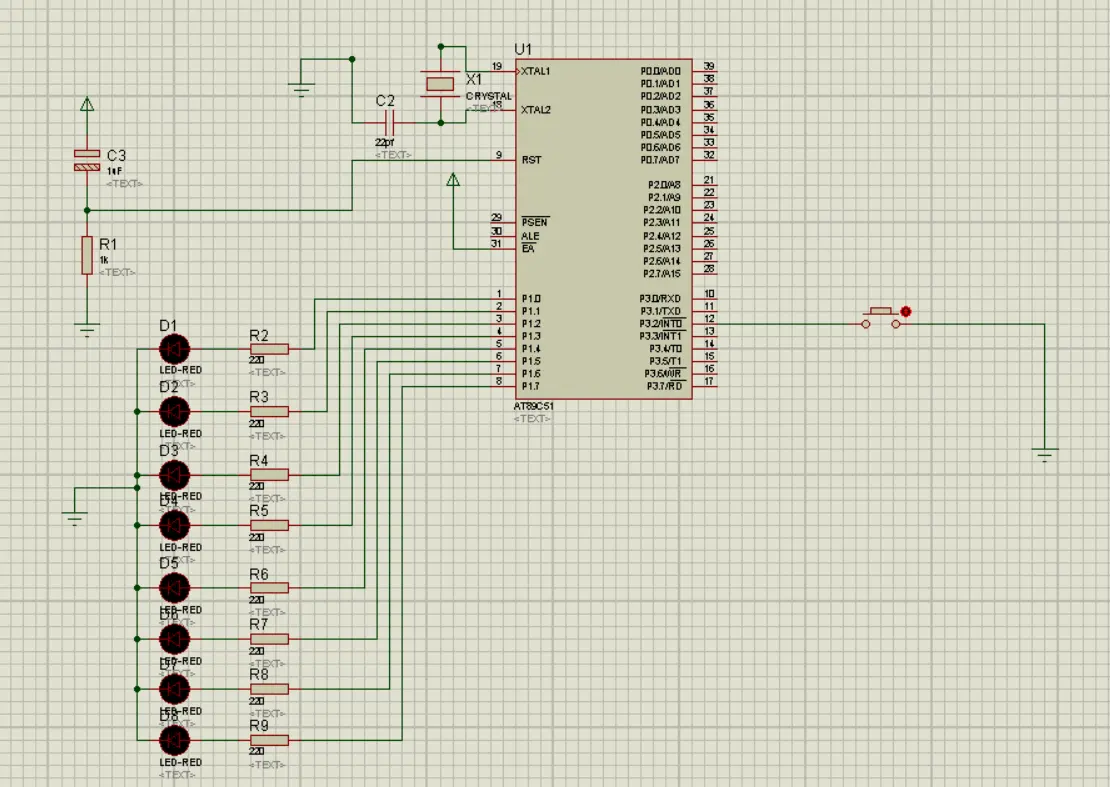Select the D5 red LED

click(175, 587)
